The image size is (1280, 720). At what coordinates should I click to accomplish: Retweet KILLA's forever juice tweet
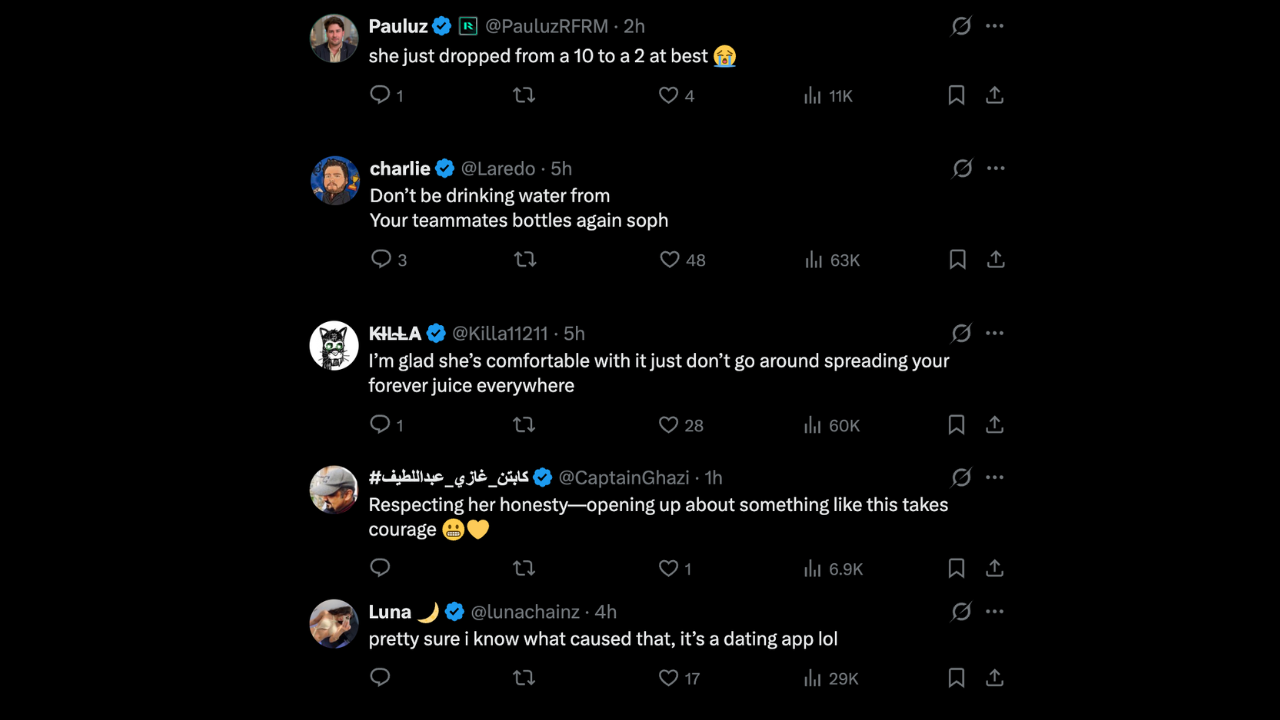pos(524,425)
